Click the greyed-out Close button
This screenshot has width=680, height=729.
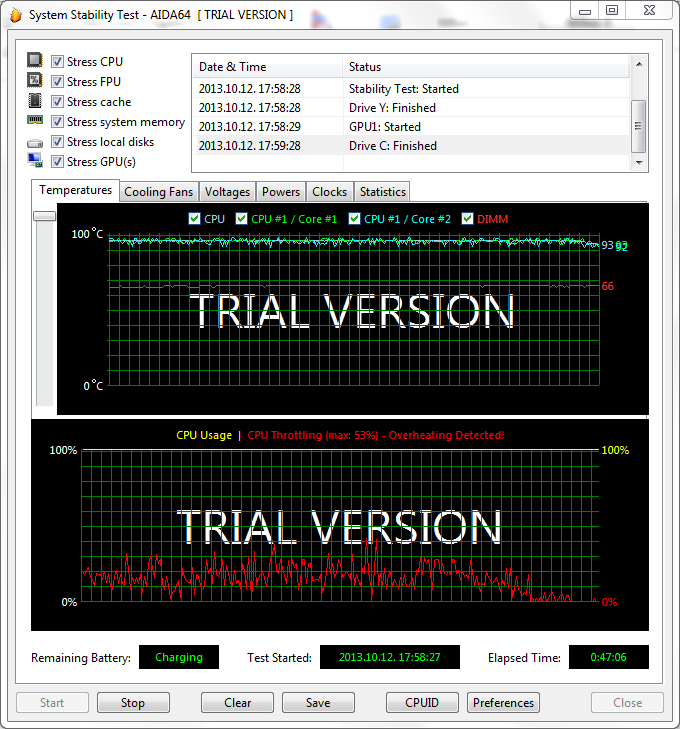tap(627, 702)
